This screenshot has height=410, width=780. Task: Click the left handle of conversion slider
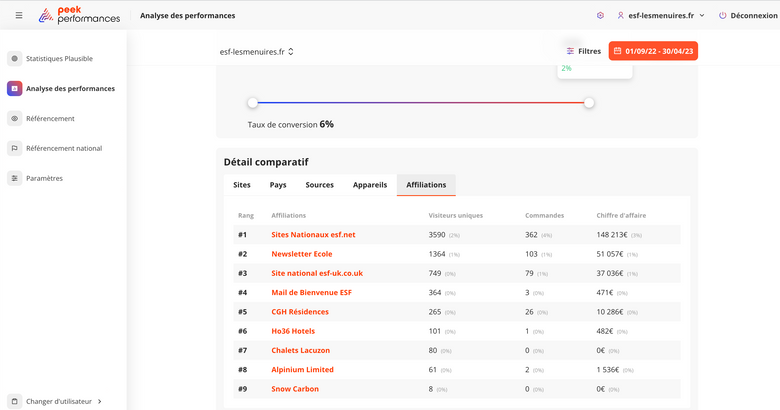pyautogui.click(x=253, y=103)
